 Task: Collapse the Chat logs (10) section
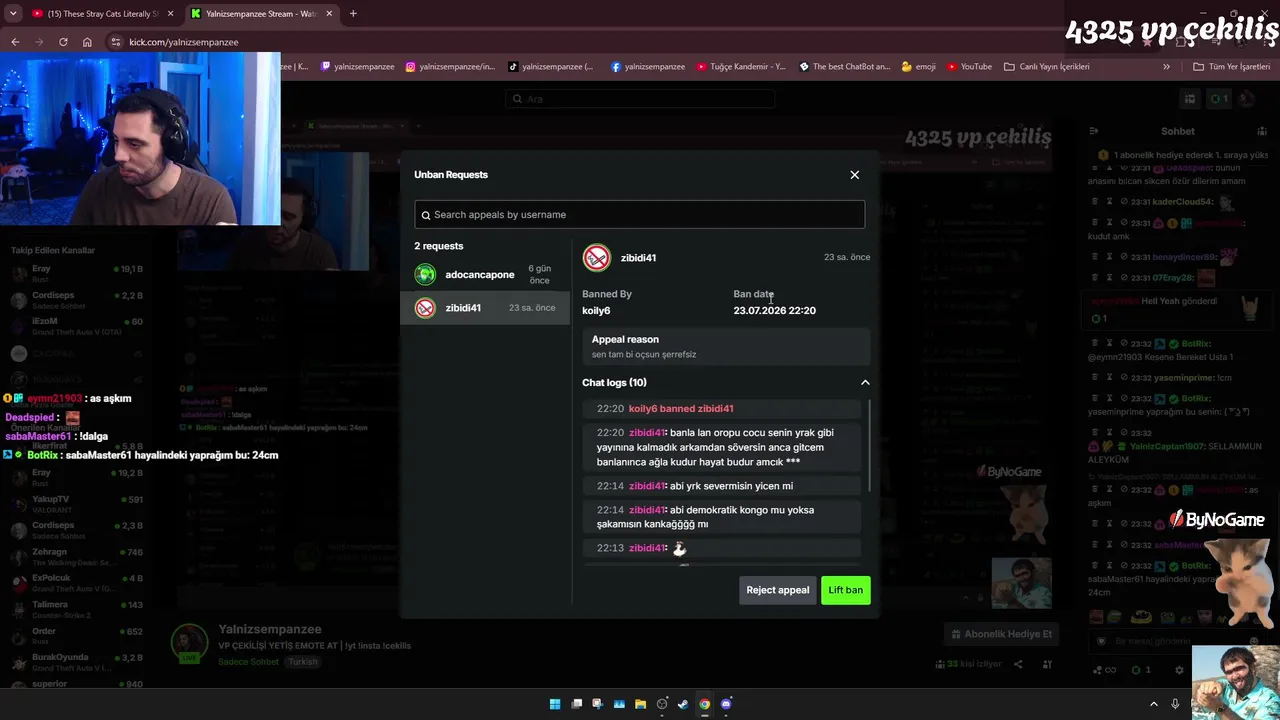pyautogui.click(x=865, y=382)
